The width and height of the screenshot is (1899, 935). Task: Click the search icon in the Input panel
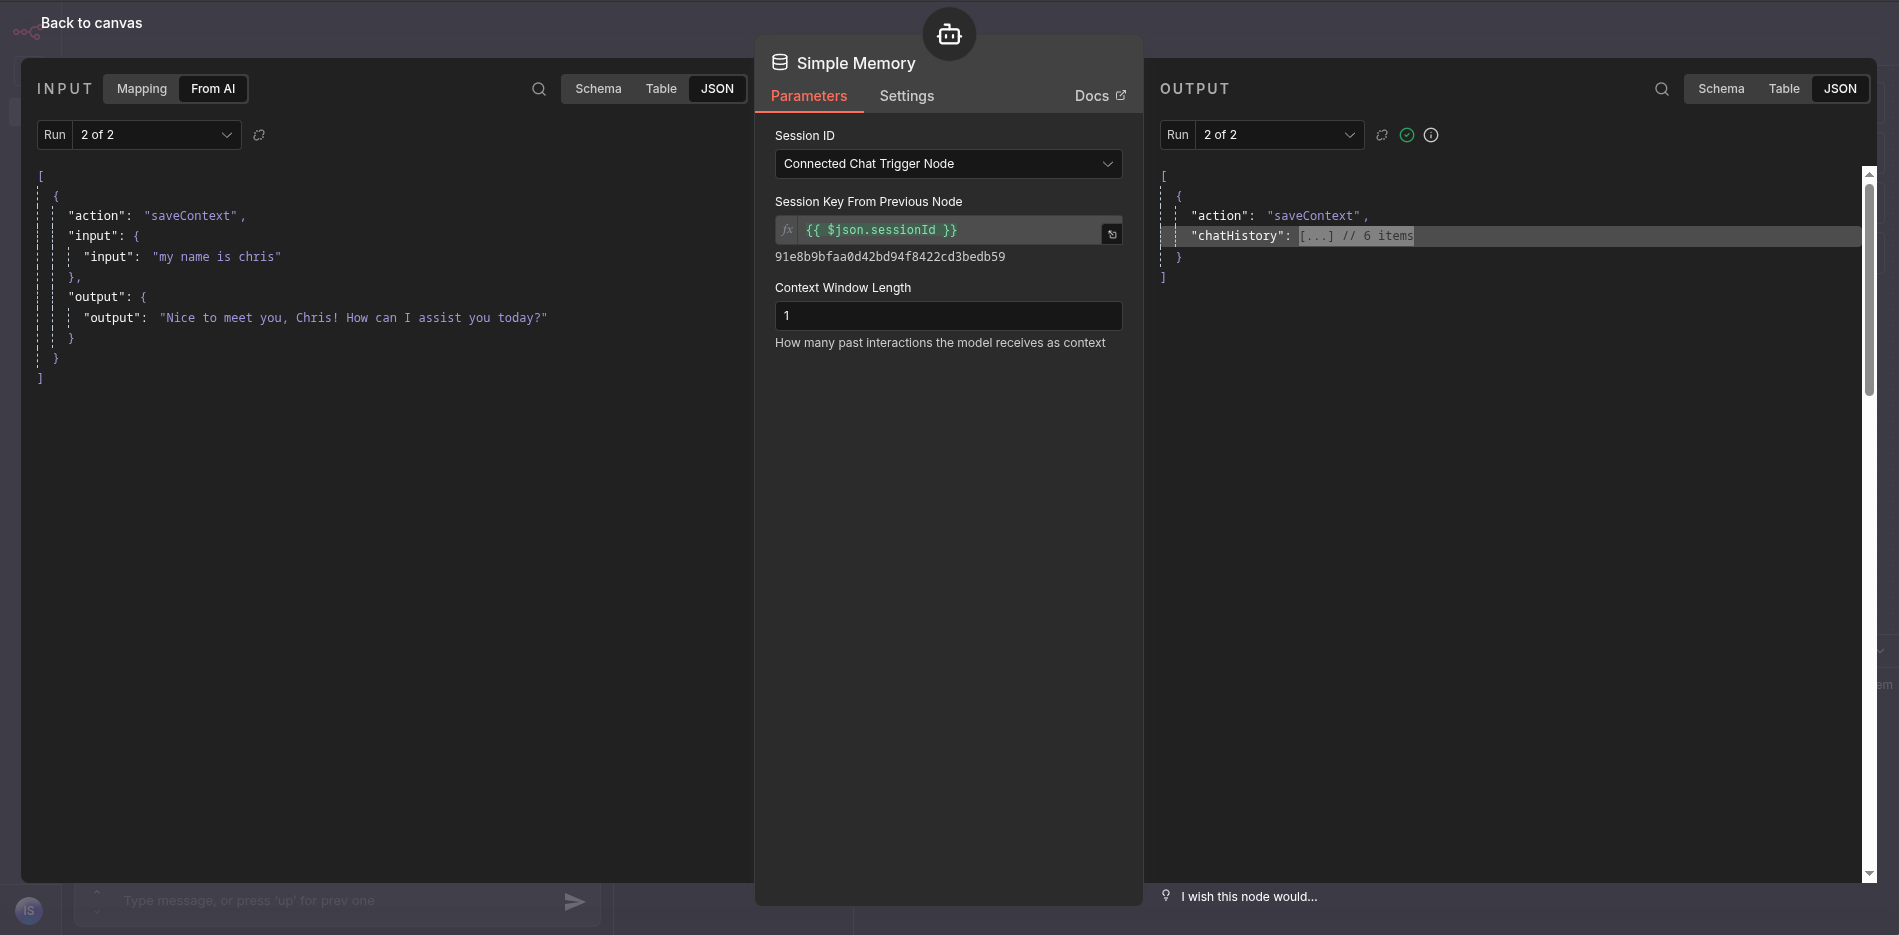tap(539, 89)
